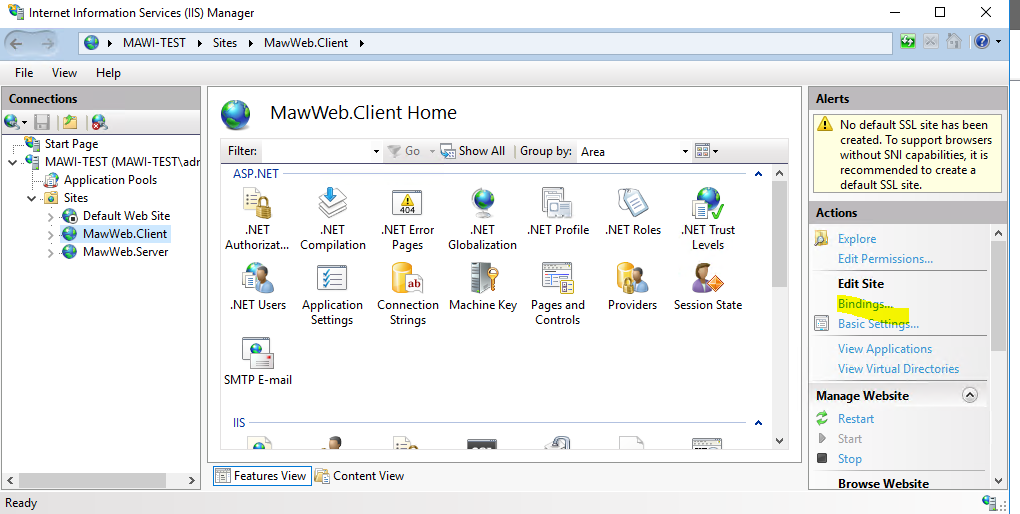Click the Bindings... link
This screenshot has height=514, width=1020.
865,304
